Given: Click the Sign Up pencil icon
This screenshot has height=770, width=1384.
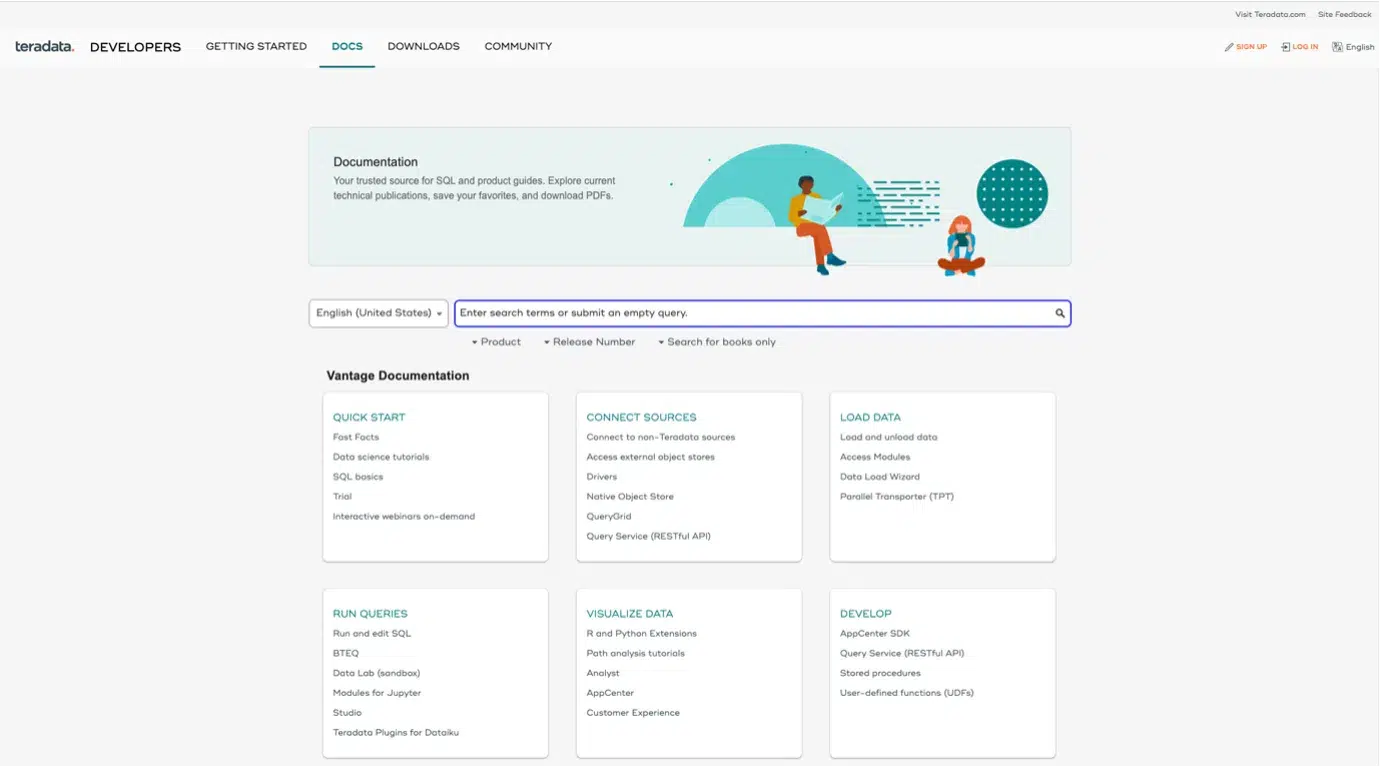Looking at the screenshot, I should point(1229,47).
